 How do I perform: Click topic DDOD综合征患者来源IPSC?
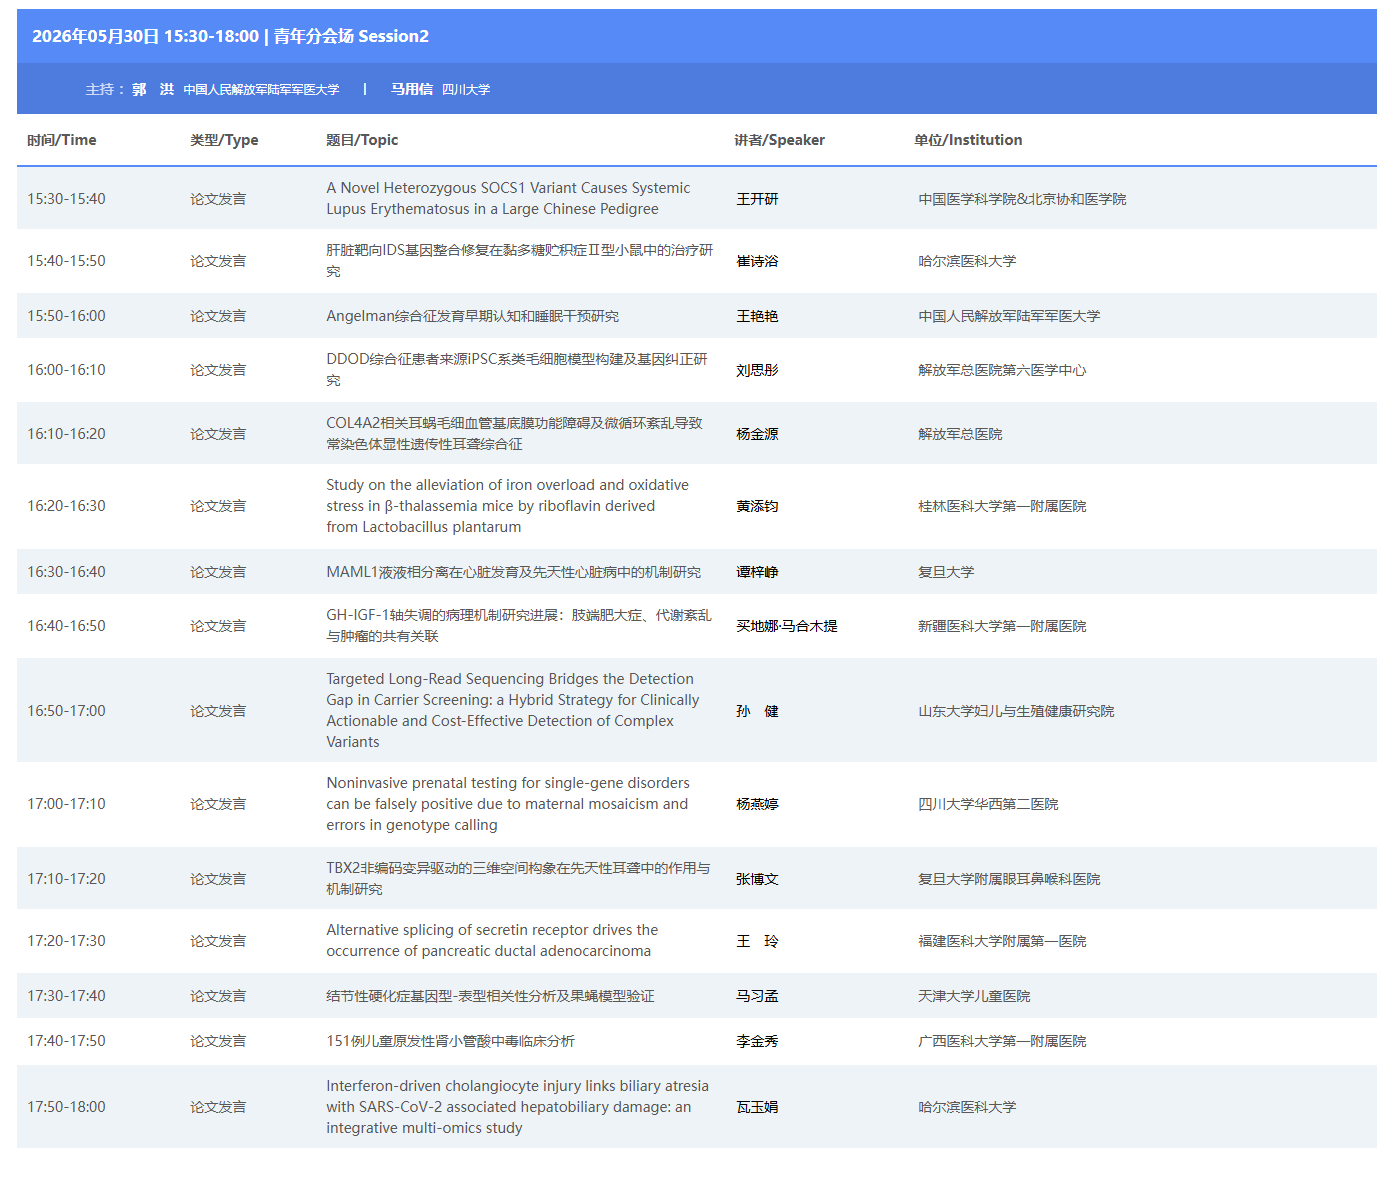(x=517, y=369)
